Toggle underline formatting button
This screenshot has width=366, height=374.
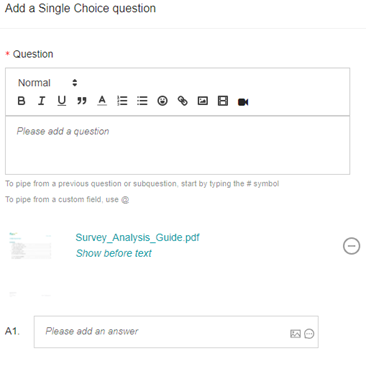coord(62,101)
